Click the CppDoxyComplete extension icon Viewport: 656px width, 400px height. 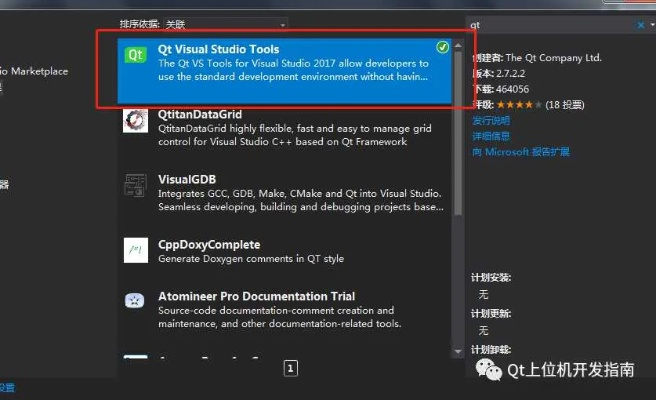tap(135, 249)
